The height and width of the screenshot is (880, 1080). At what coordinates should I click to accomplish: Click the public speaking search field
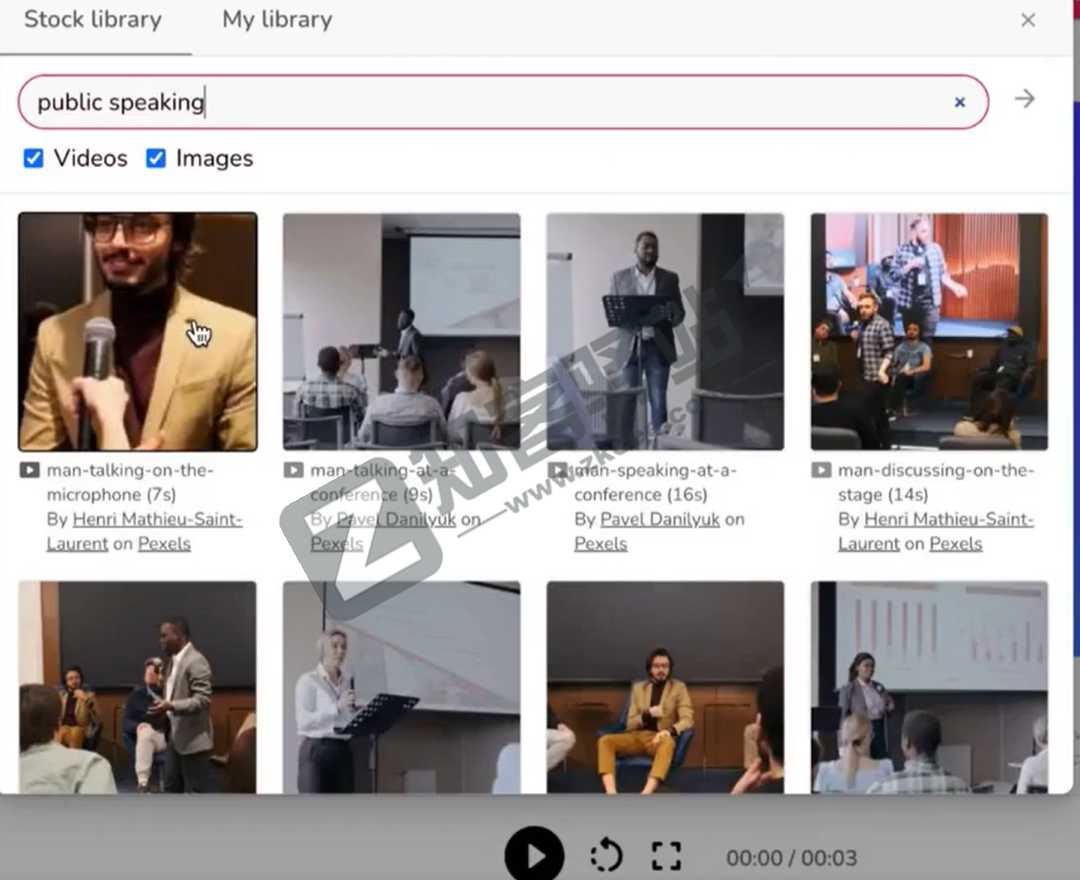pos(480,102)
